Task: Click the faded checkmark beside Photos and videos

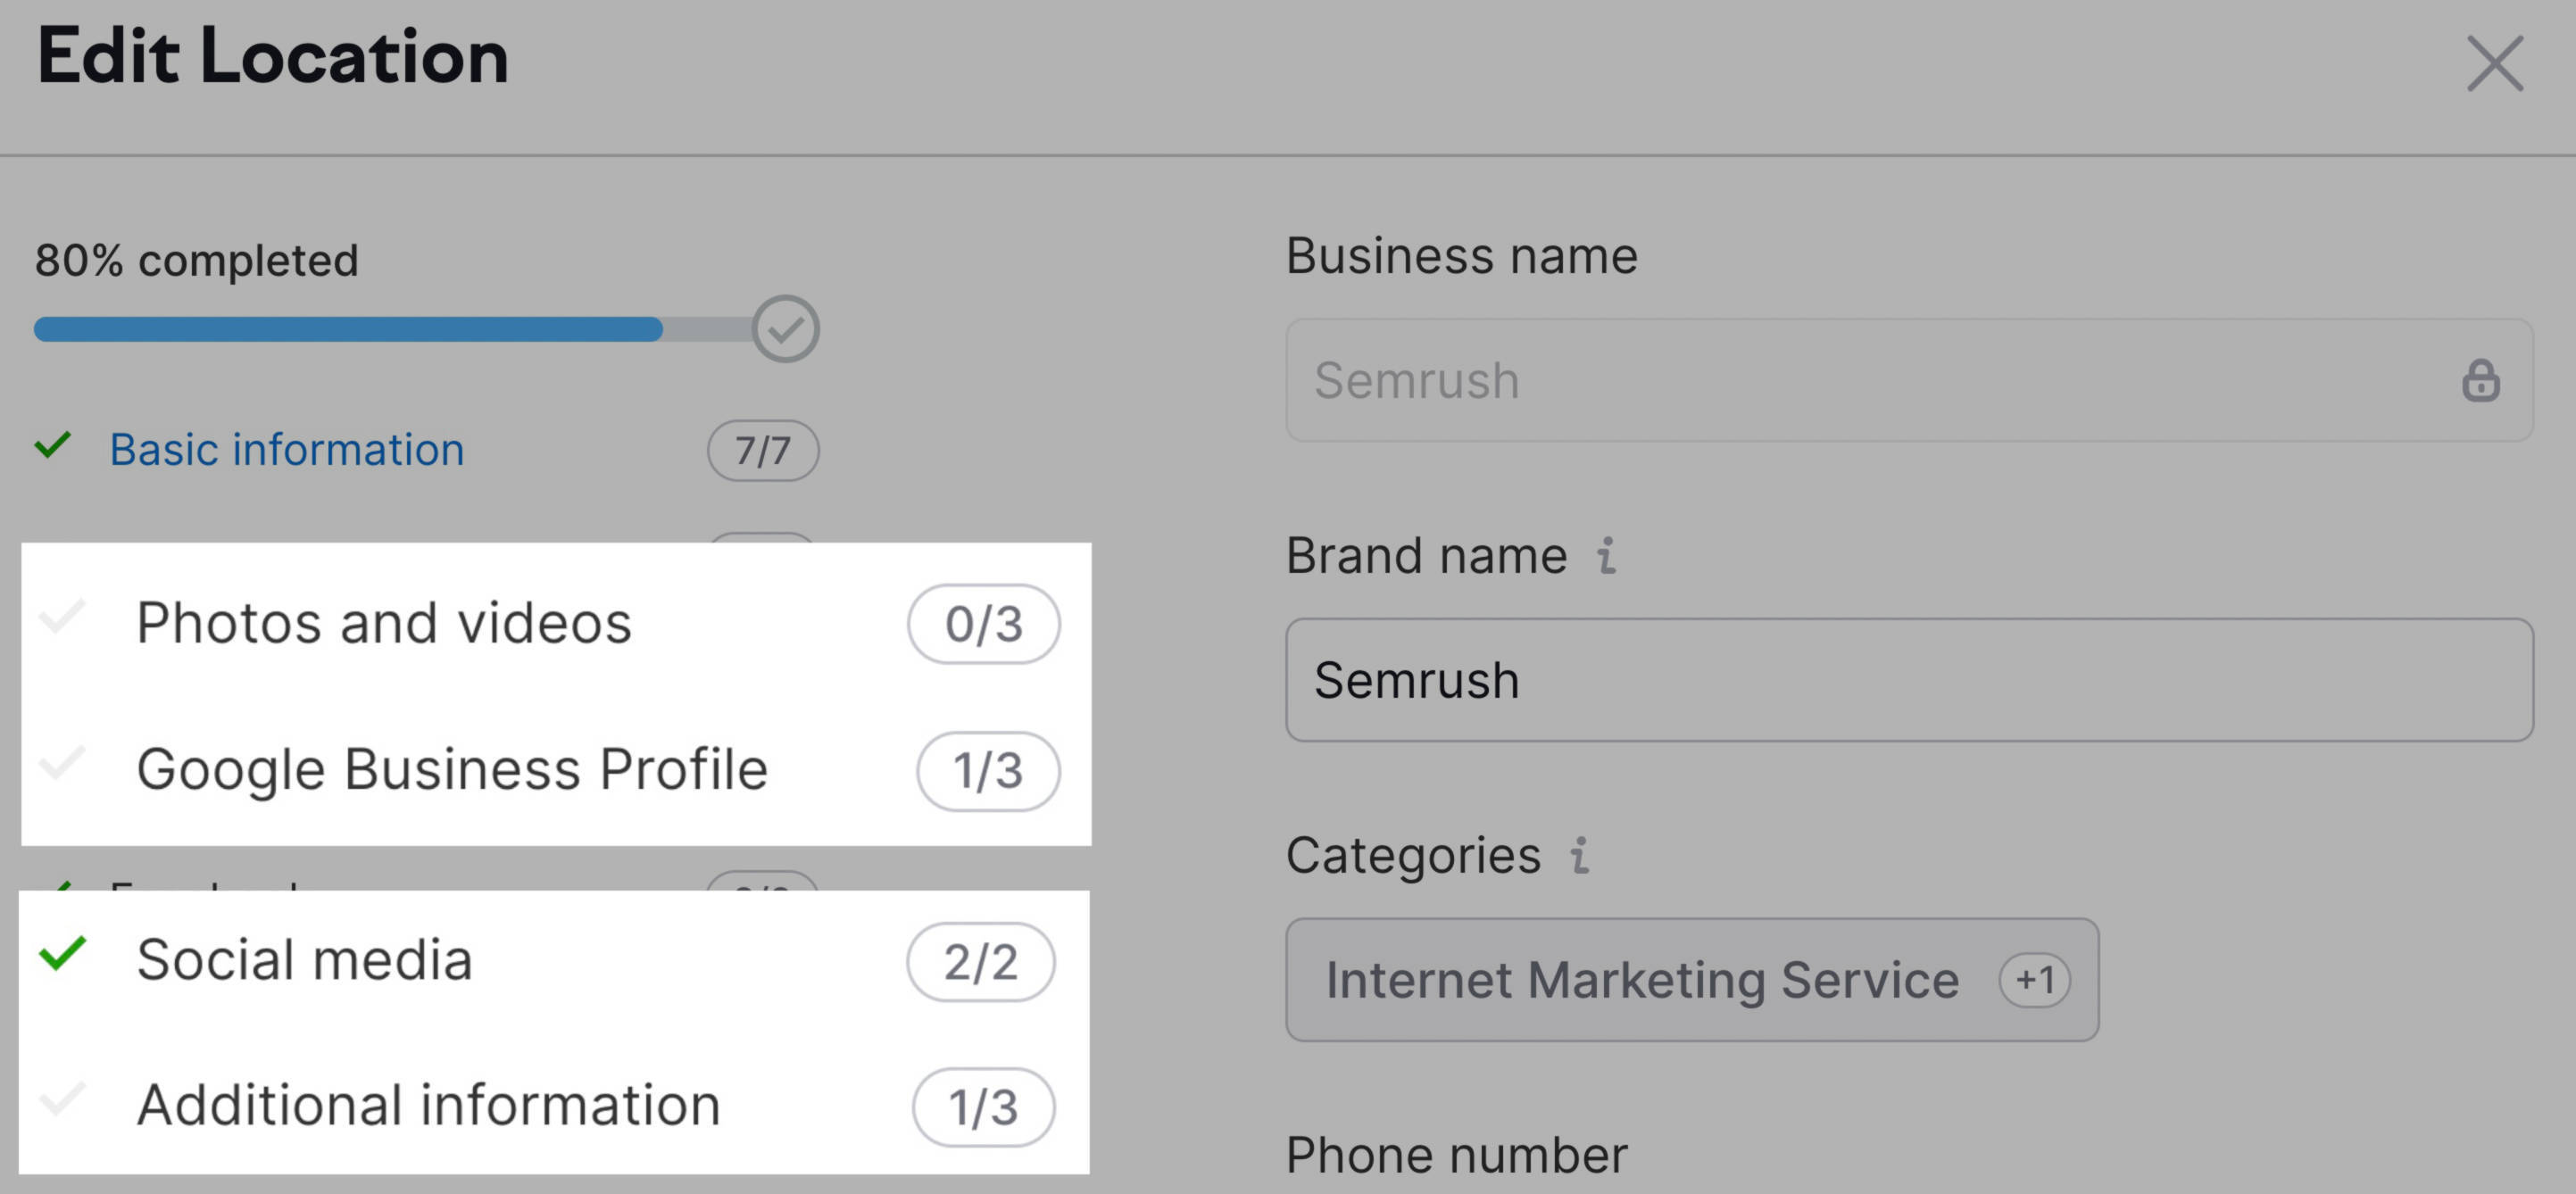Action: 62,617
